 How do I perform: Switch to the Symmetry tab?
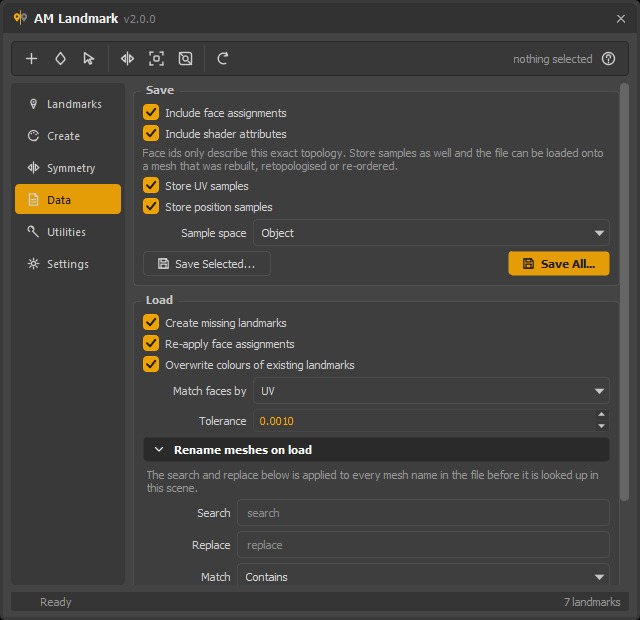tap(68, 168)
